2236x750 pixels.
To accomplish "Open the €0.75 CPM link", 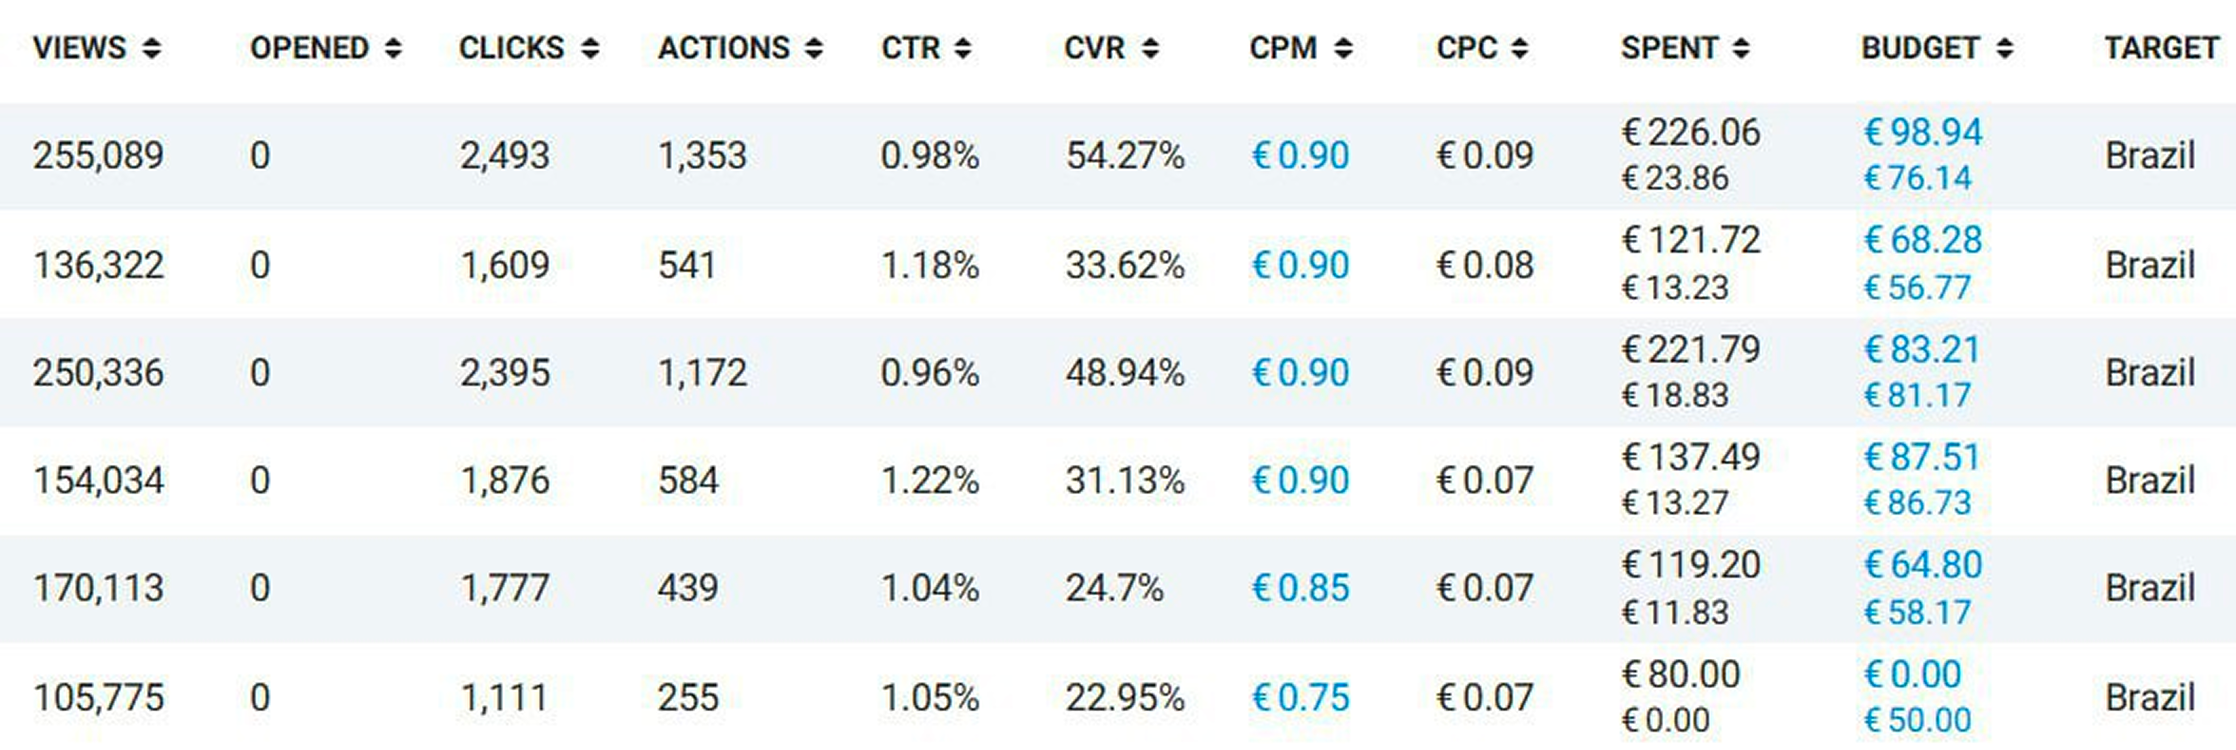I will tap(1300, 697).
